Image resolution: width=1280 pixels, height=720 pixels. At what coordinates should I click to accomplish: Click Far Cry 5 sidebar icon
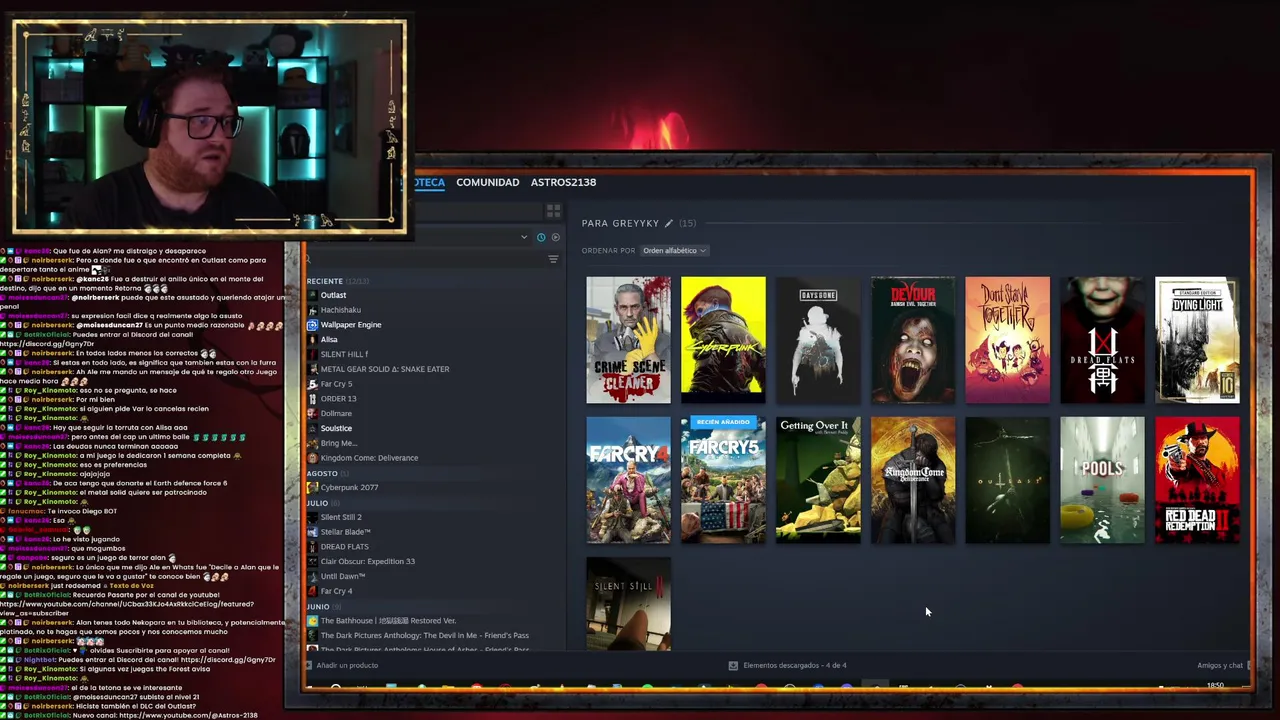point(312,384)
